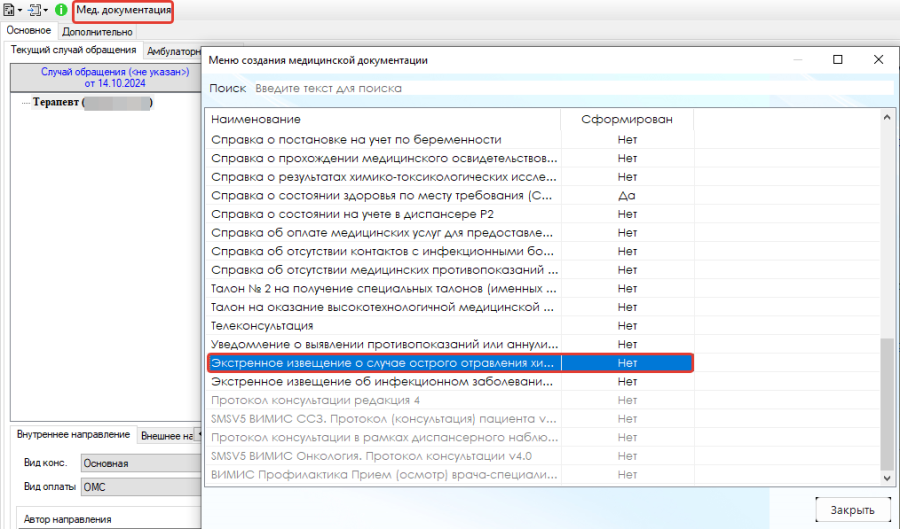Screen dimensions: 900x529
Task: Click the vertical scrollbar thumb of documents list
Action: 887,404
